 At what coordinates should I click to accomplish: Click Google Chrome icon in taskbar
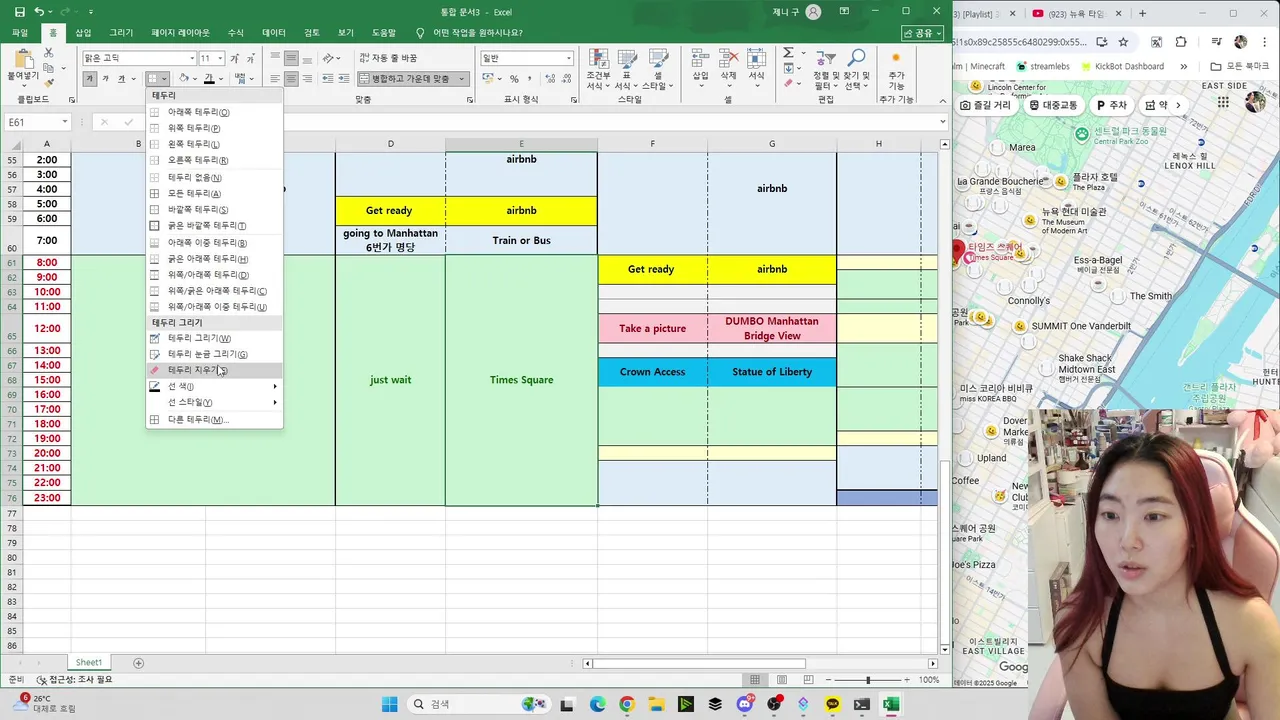[626, 704]
